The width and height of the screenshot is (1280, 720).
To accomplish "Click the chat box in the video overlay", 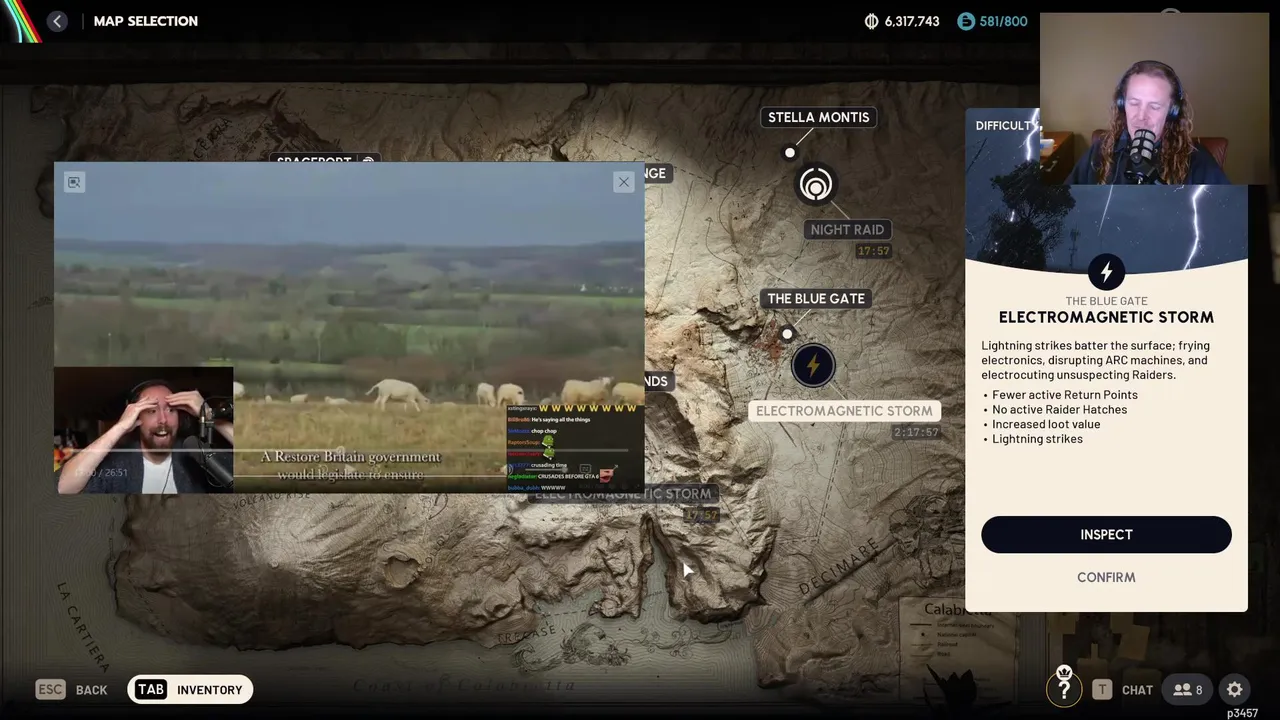I will (x=574, y=448).
